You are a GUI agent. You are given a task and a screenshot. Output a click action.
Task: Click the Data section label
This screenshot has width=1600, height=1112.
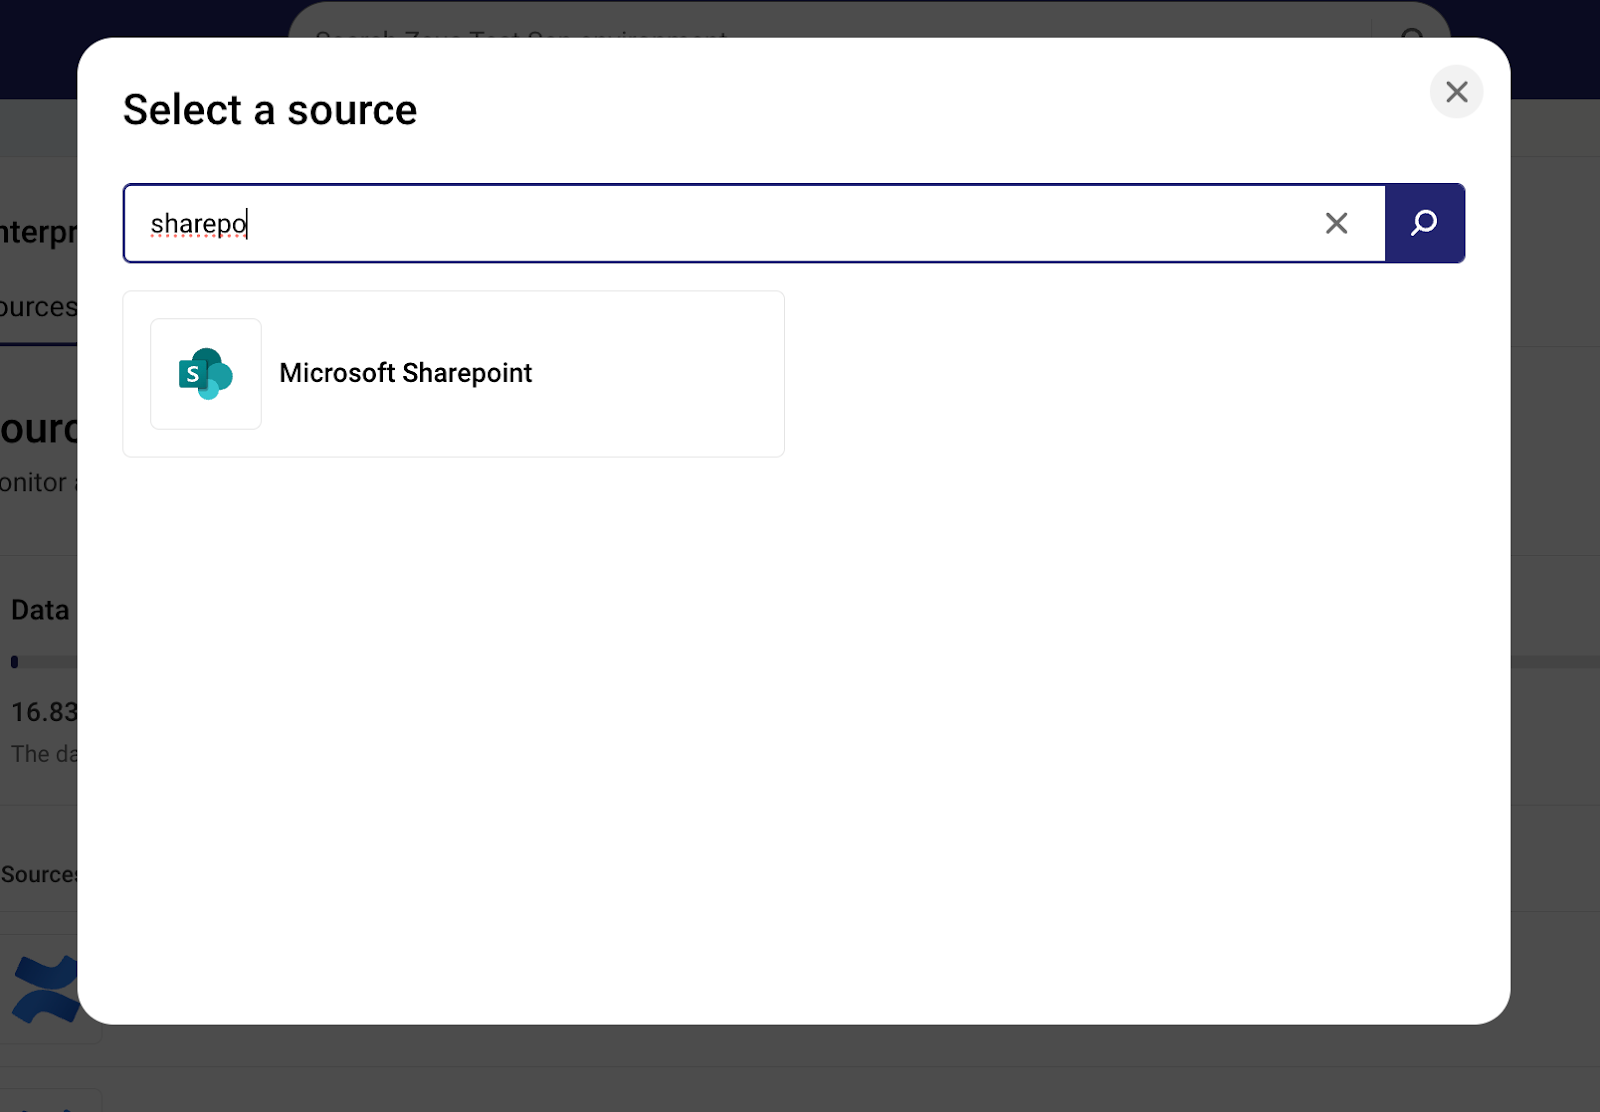40,610
